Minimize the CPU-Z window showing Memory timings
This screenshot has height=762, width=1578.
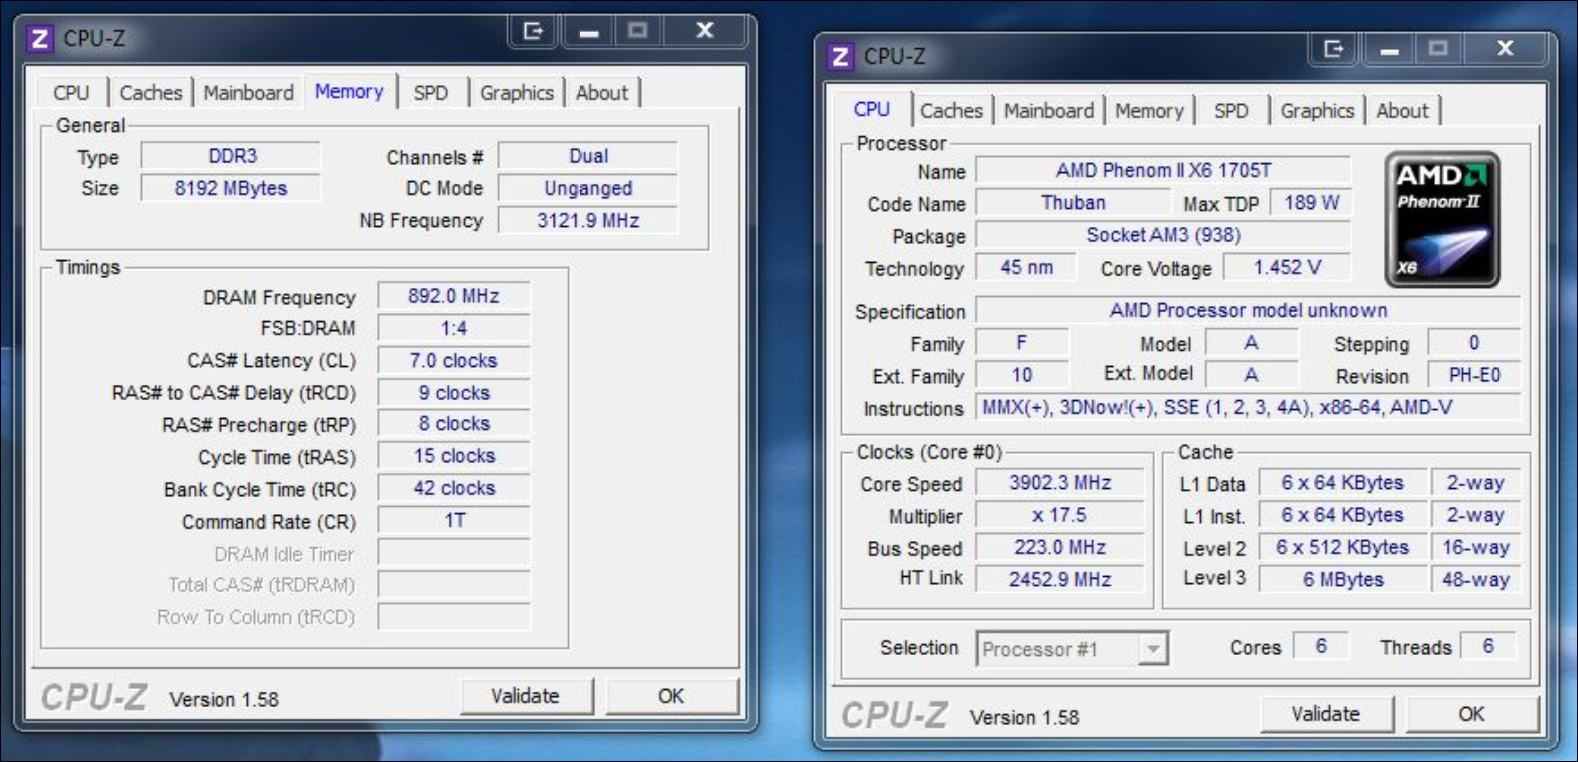pos(589,31)
